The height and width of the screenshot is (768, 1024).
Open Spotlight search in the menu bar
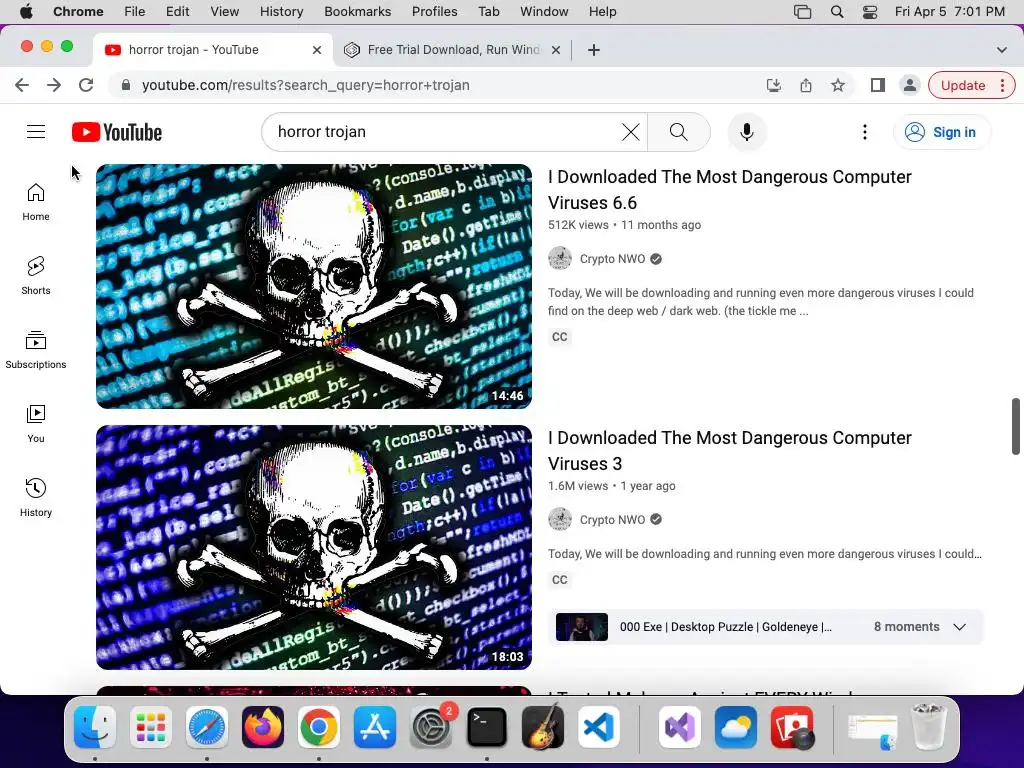click(x=837, y=12)
